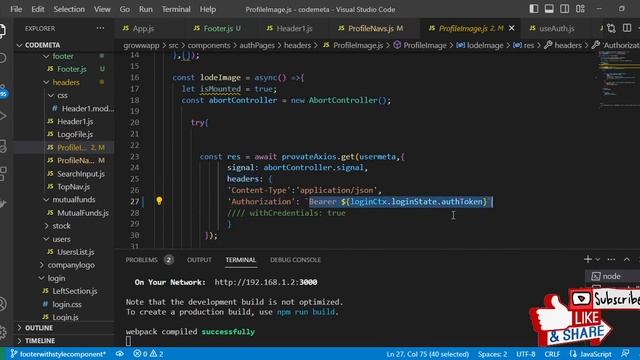
Task: Click lightbulb code action icon on line 27
Action: 159,201
